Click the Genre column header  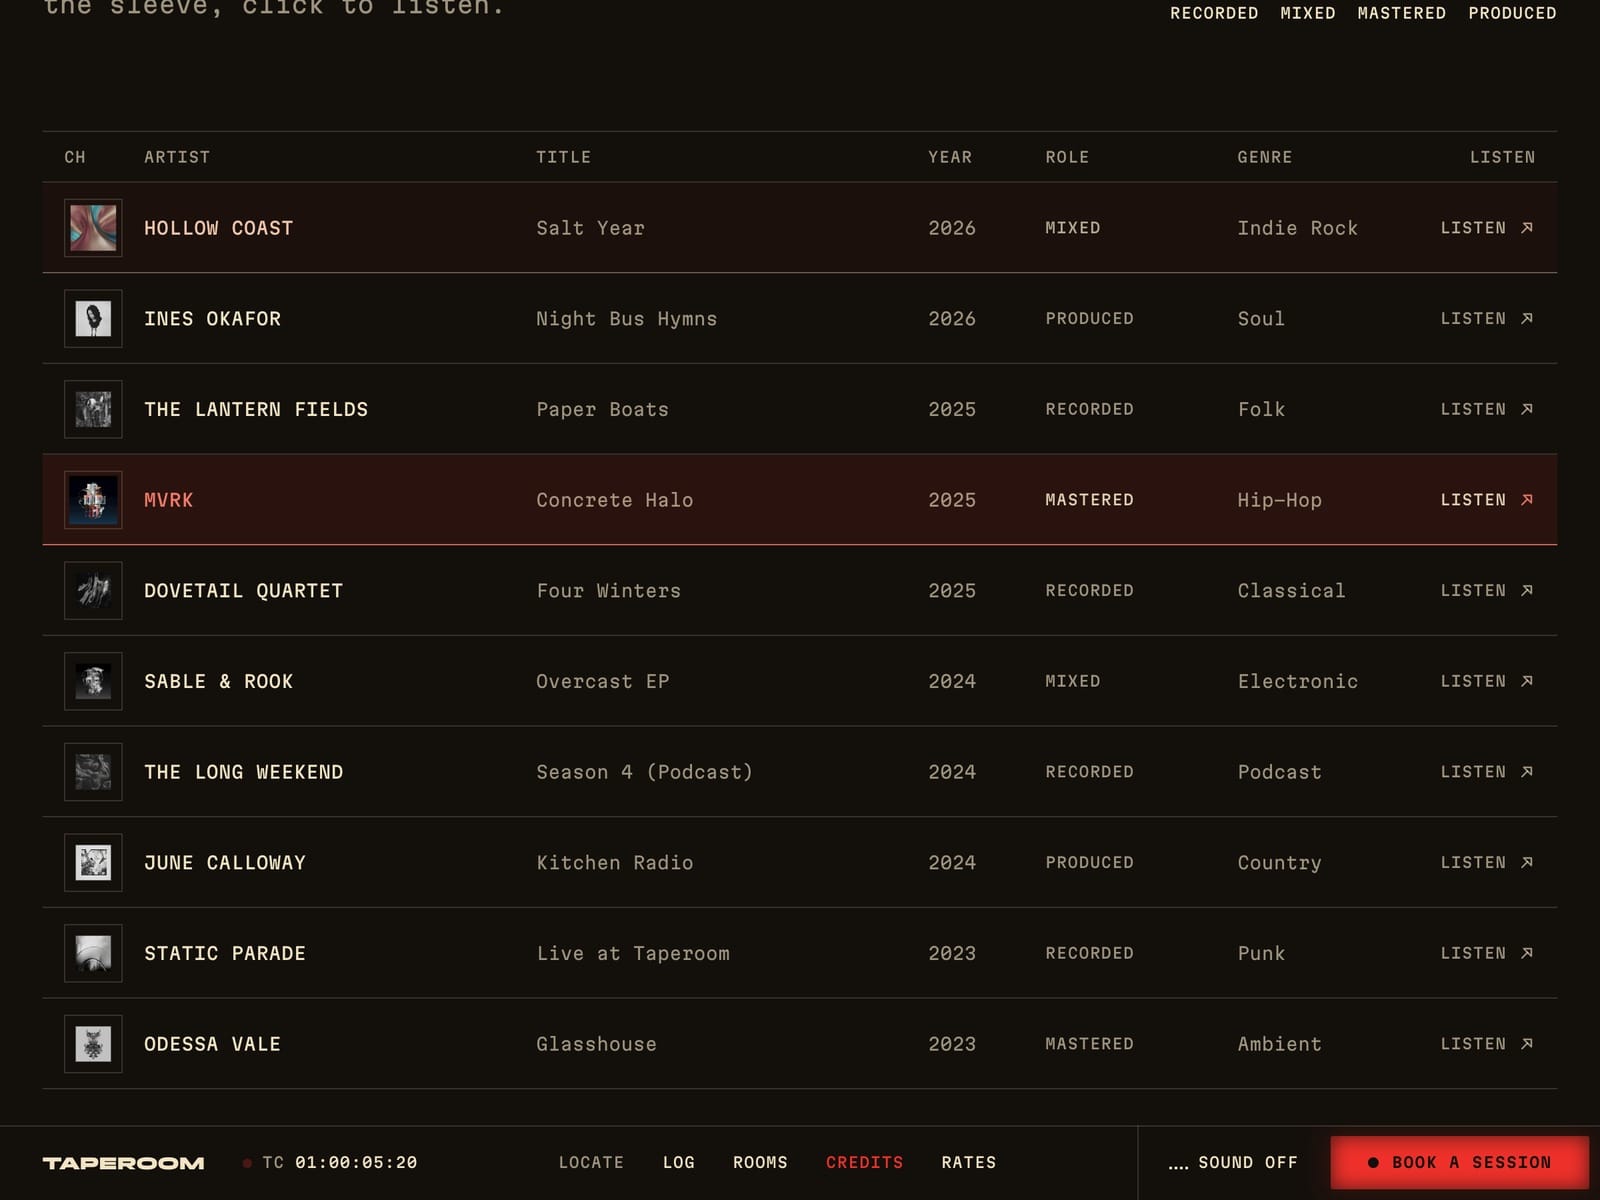[1265, 157]
